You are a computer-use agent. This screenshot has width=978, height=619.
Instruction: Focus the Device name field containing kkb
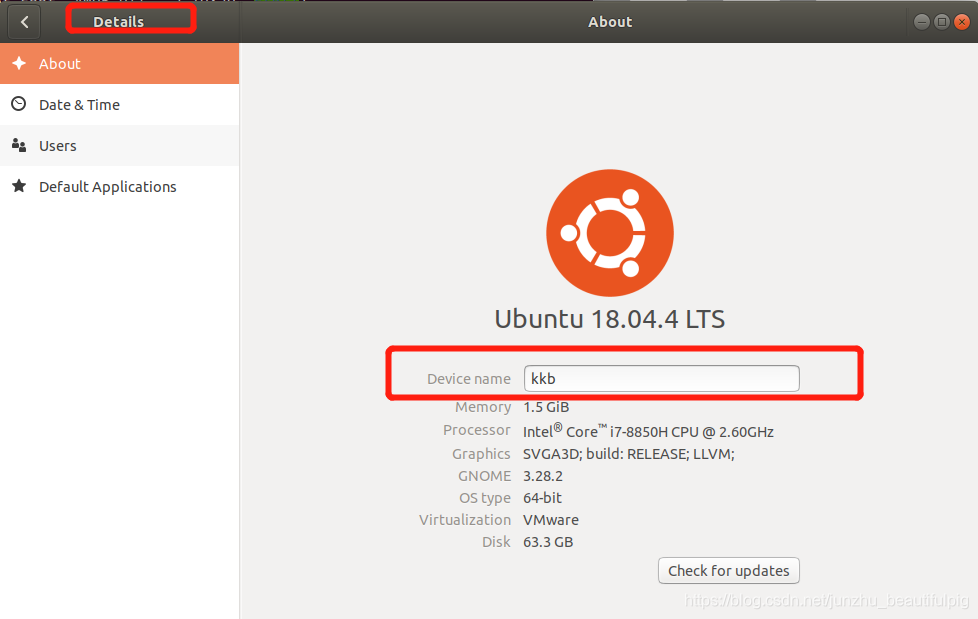click(662, 379)
